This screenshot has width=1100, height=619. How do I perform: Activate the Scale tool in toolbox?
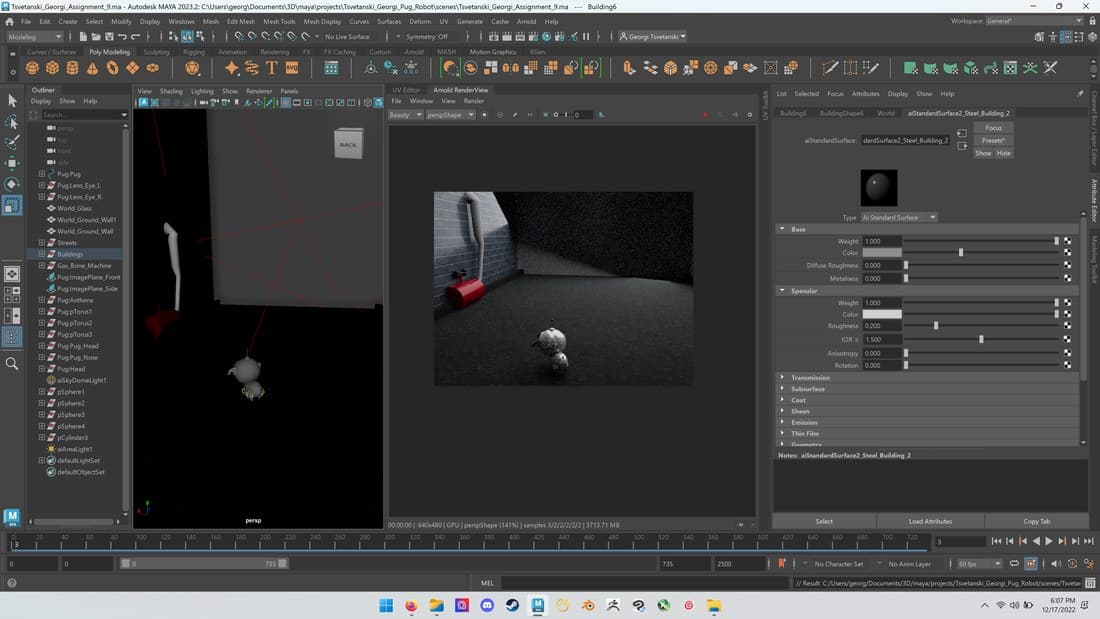coord(12,206)
